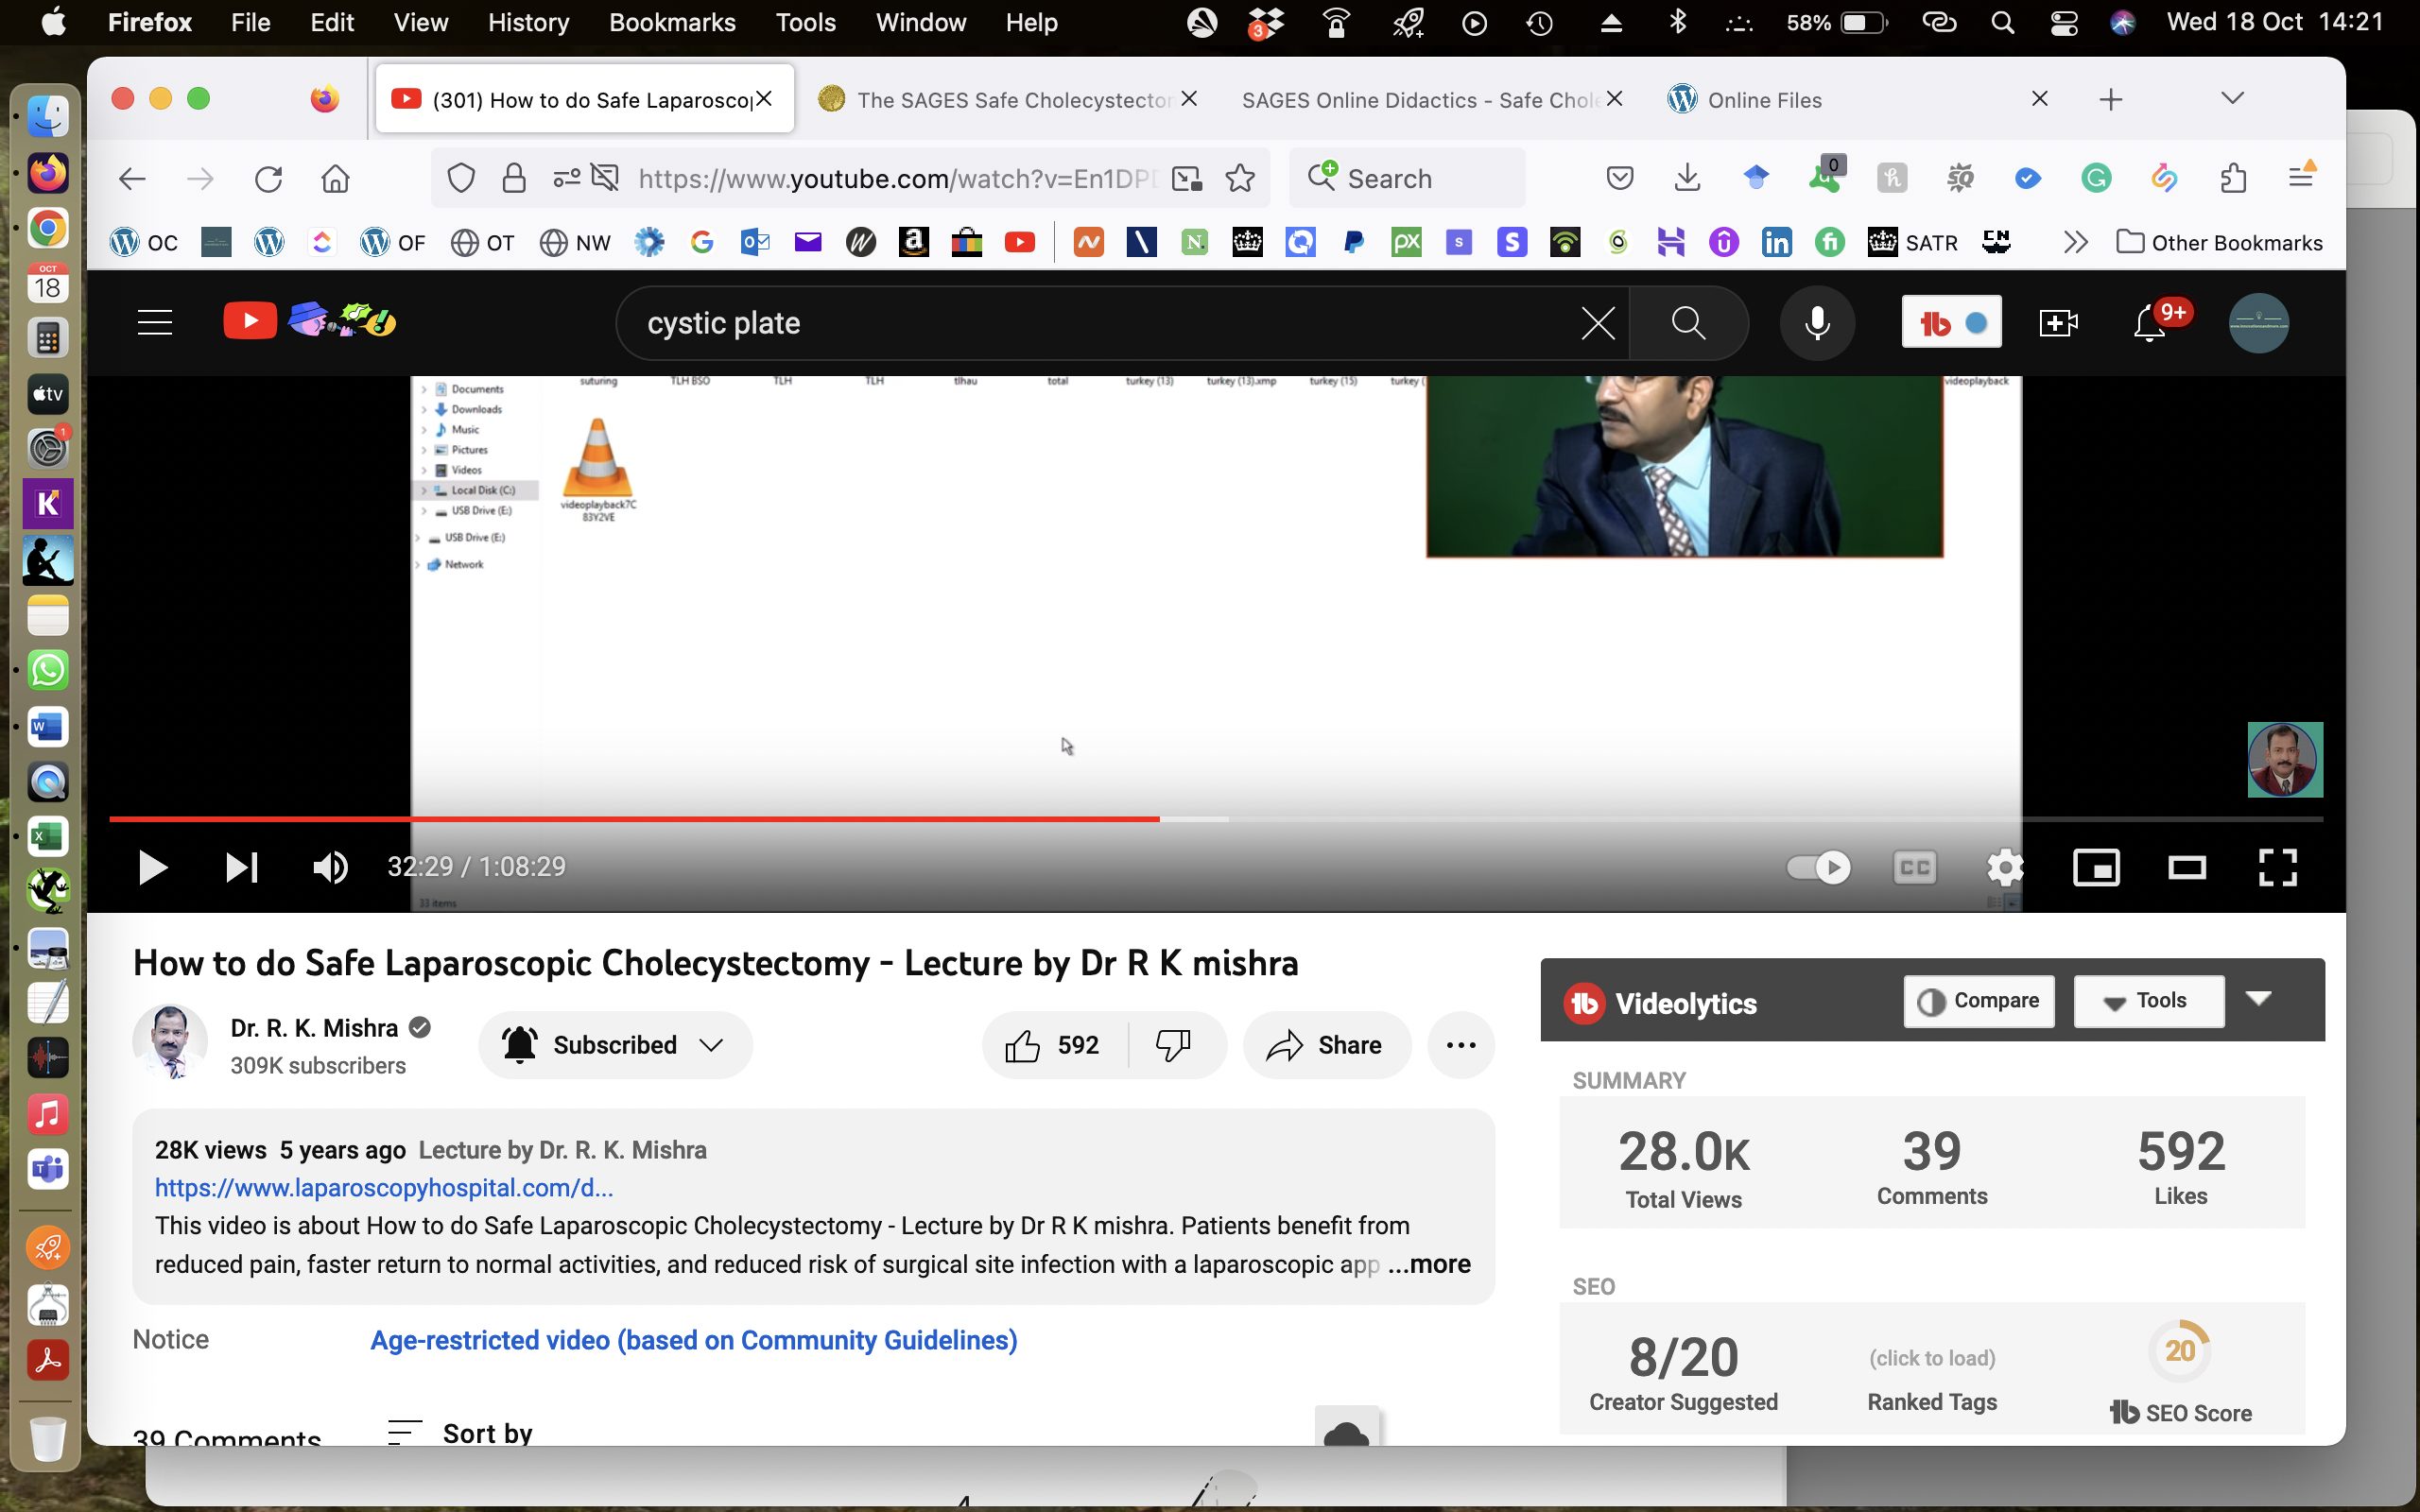Collapse the Videolytics panel arrow
The width and height of the screenshot is (2420, 1512).
(2259, 998)
